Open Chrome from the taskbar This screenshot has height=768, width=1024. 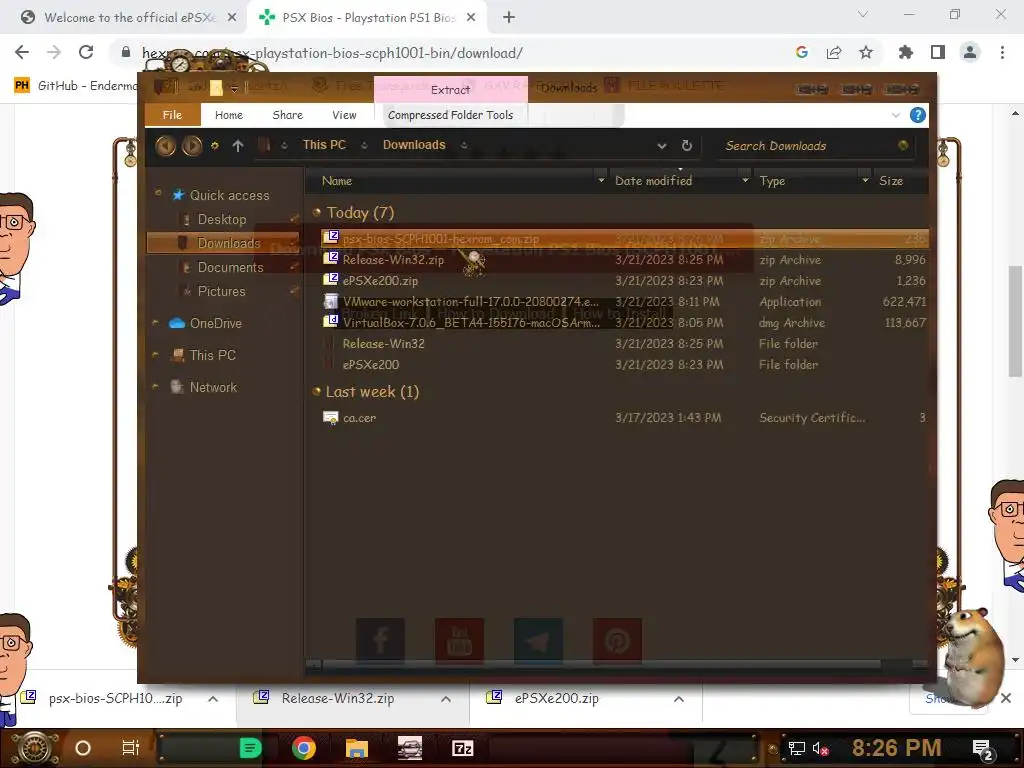pos(304,748)
